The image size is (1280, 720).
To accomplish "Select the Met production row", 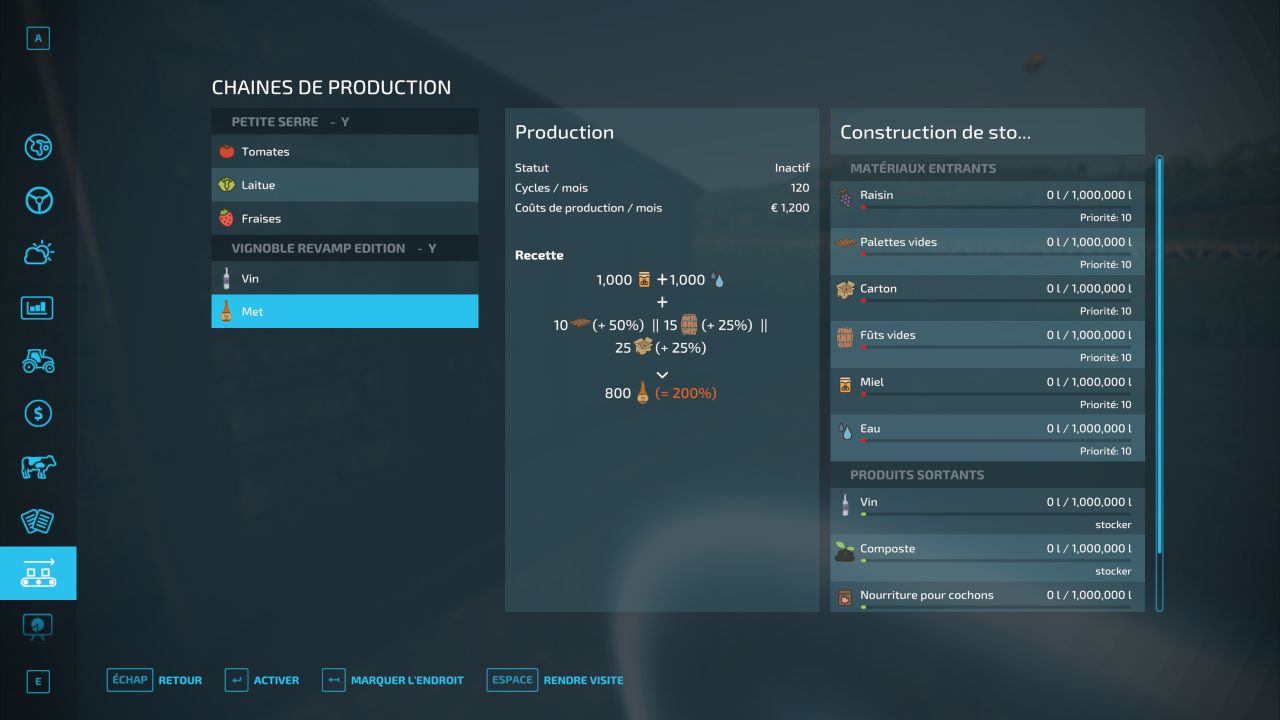I will pos(345,311).
